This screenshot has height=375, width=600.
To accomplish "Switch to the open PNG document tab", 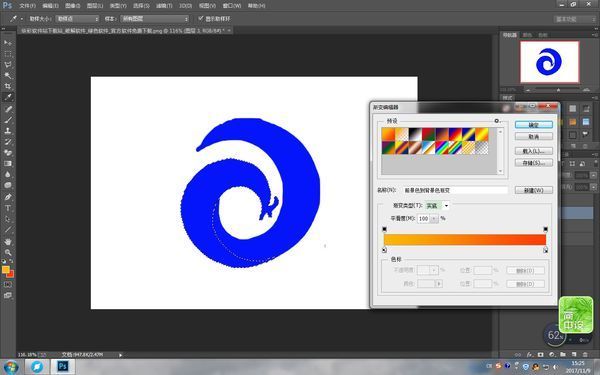I will pyautogui.click(x=125, y=30).
